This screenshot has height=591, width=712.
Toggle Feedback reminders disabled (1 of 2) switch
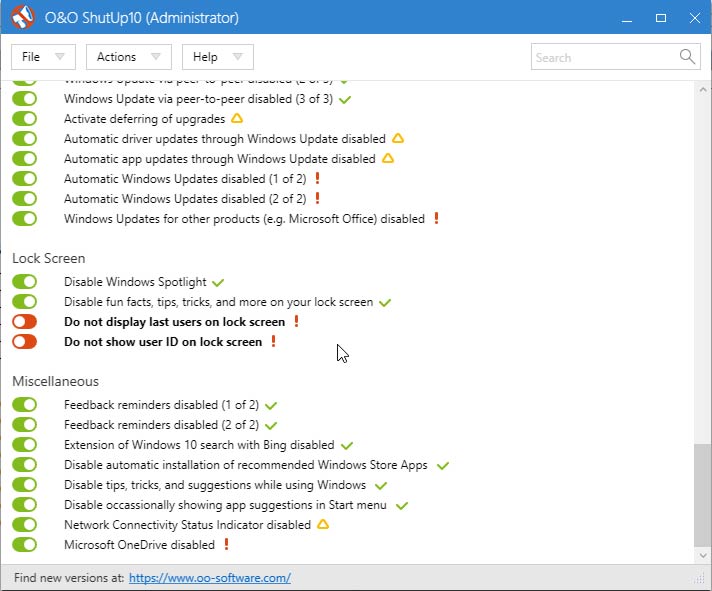click(x=25, y=404)
